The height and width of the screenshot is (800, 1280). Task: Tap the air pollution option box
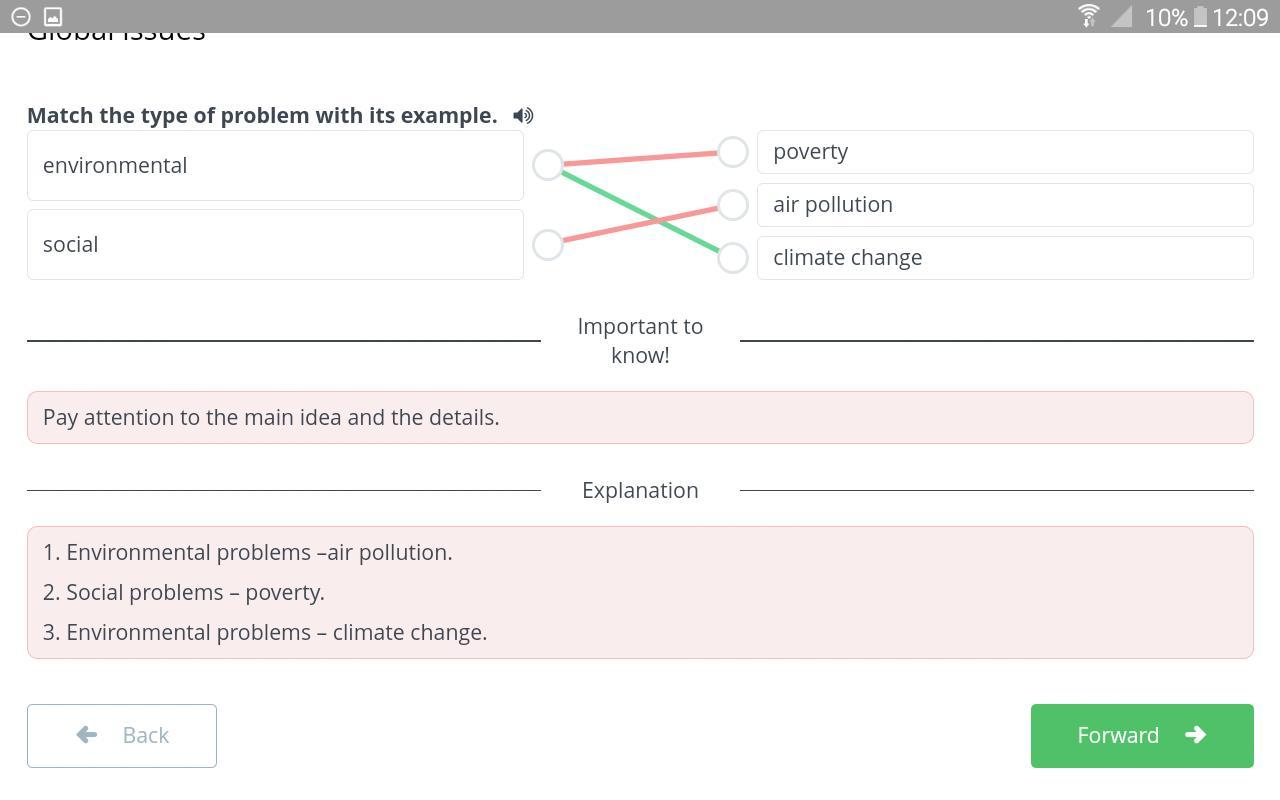(1005, 205)
